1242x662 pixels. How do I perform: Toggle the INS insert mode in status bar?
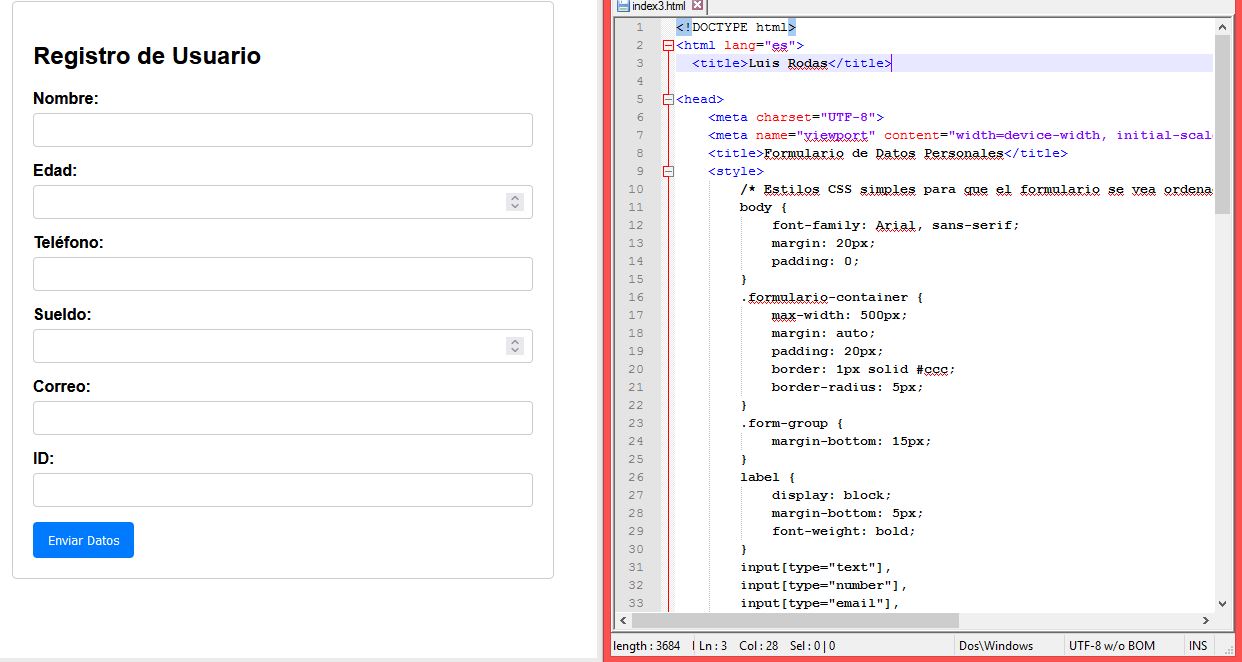[x=1197, y=646]
